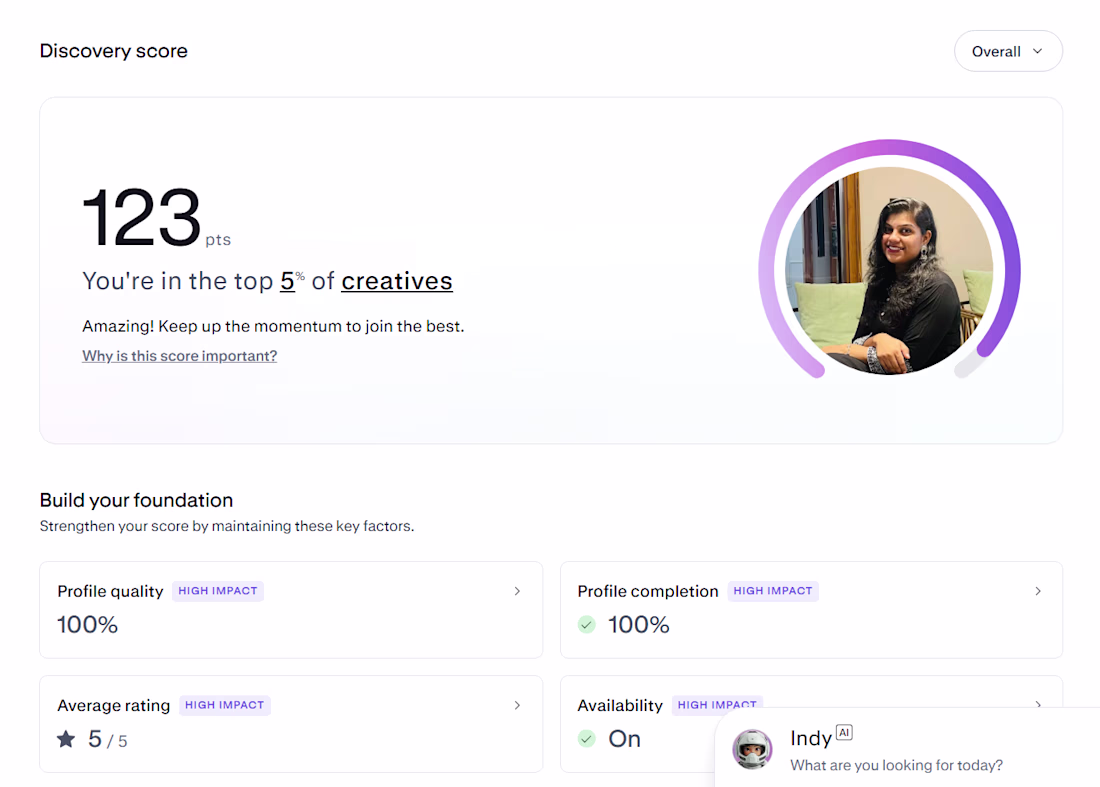Expand the Profile completion card chevron
This screenshot has width=1100, height=787.
[x=1038, y=591]
